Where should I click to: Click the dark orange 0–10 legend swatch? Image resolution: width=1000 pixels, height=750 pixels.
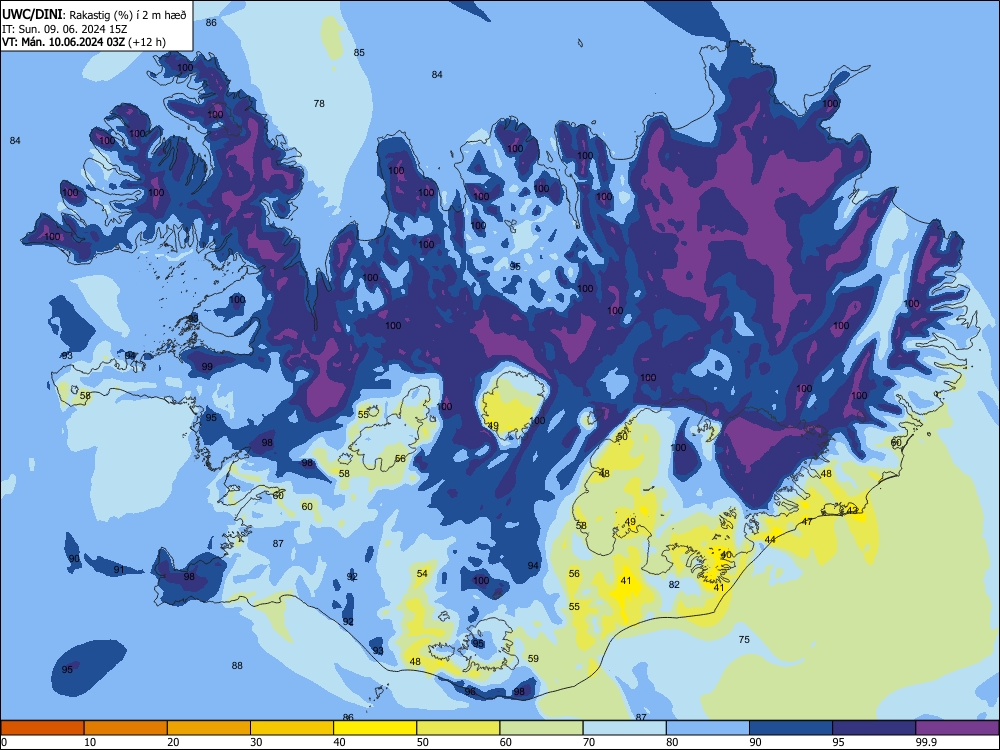pos(42,728)
